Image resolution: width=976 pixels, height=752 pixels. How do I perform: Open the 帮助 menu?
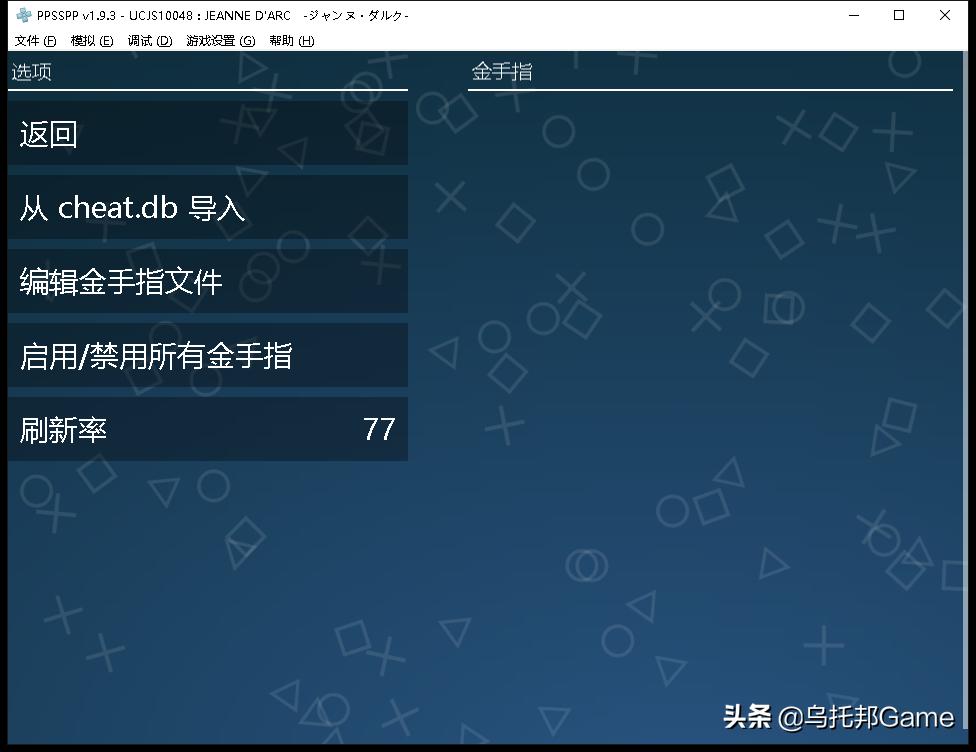pyautogui.click(x=290, y=40)
